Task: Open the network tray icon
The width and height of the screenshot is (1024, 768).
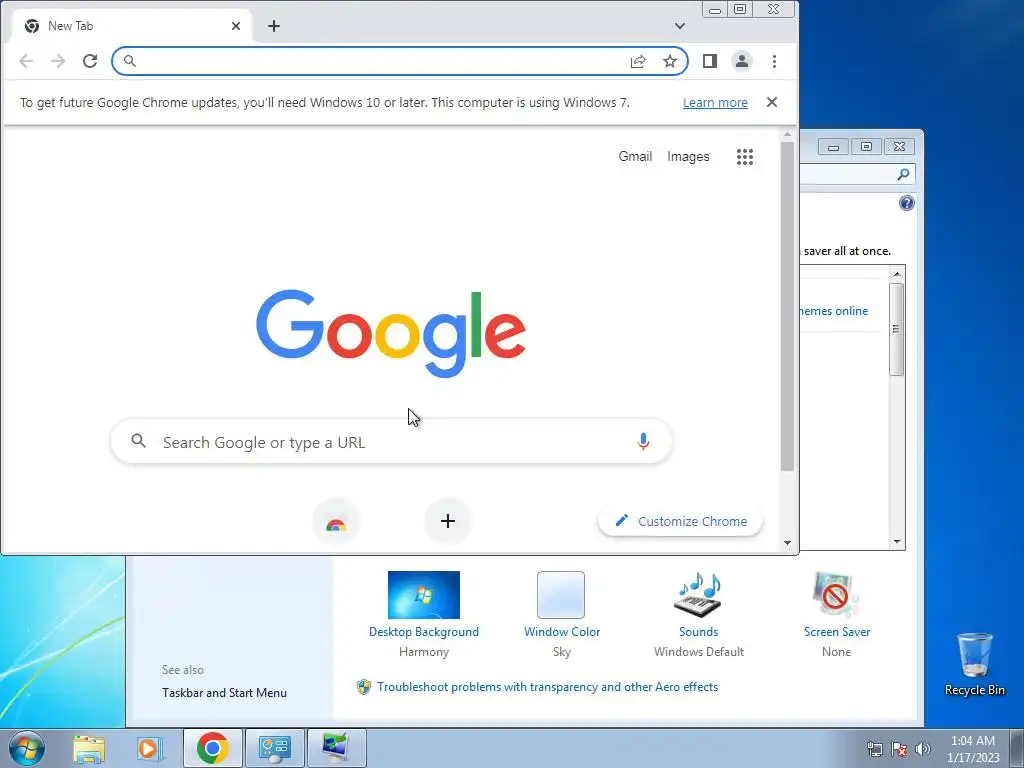Action: coord(874,750)
